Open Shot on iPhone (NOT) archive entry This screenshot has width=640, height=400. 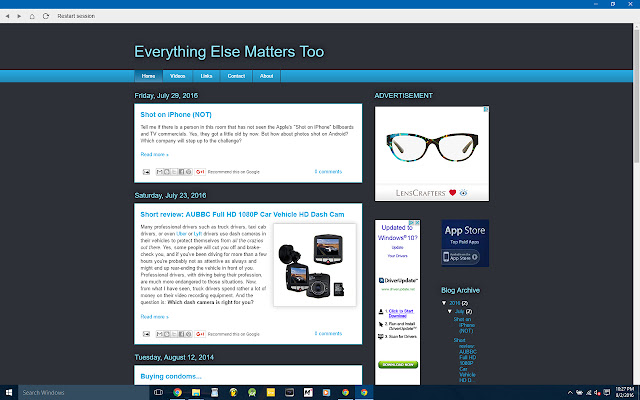coord(464,325)
